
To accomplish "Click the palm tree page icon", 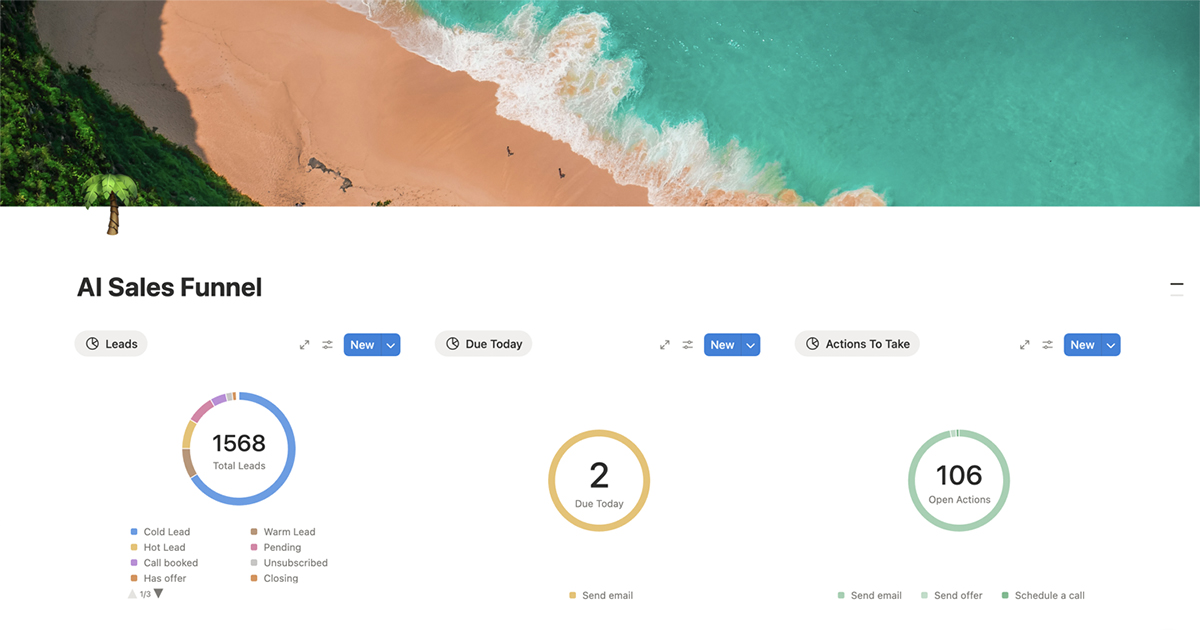I will tap(106, 204).
